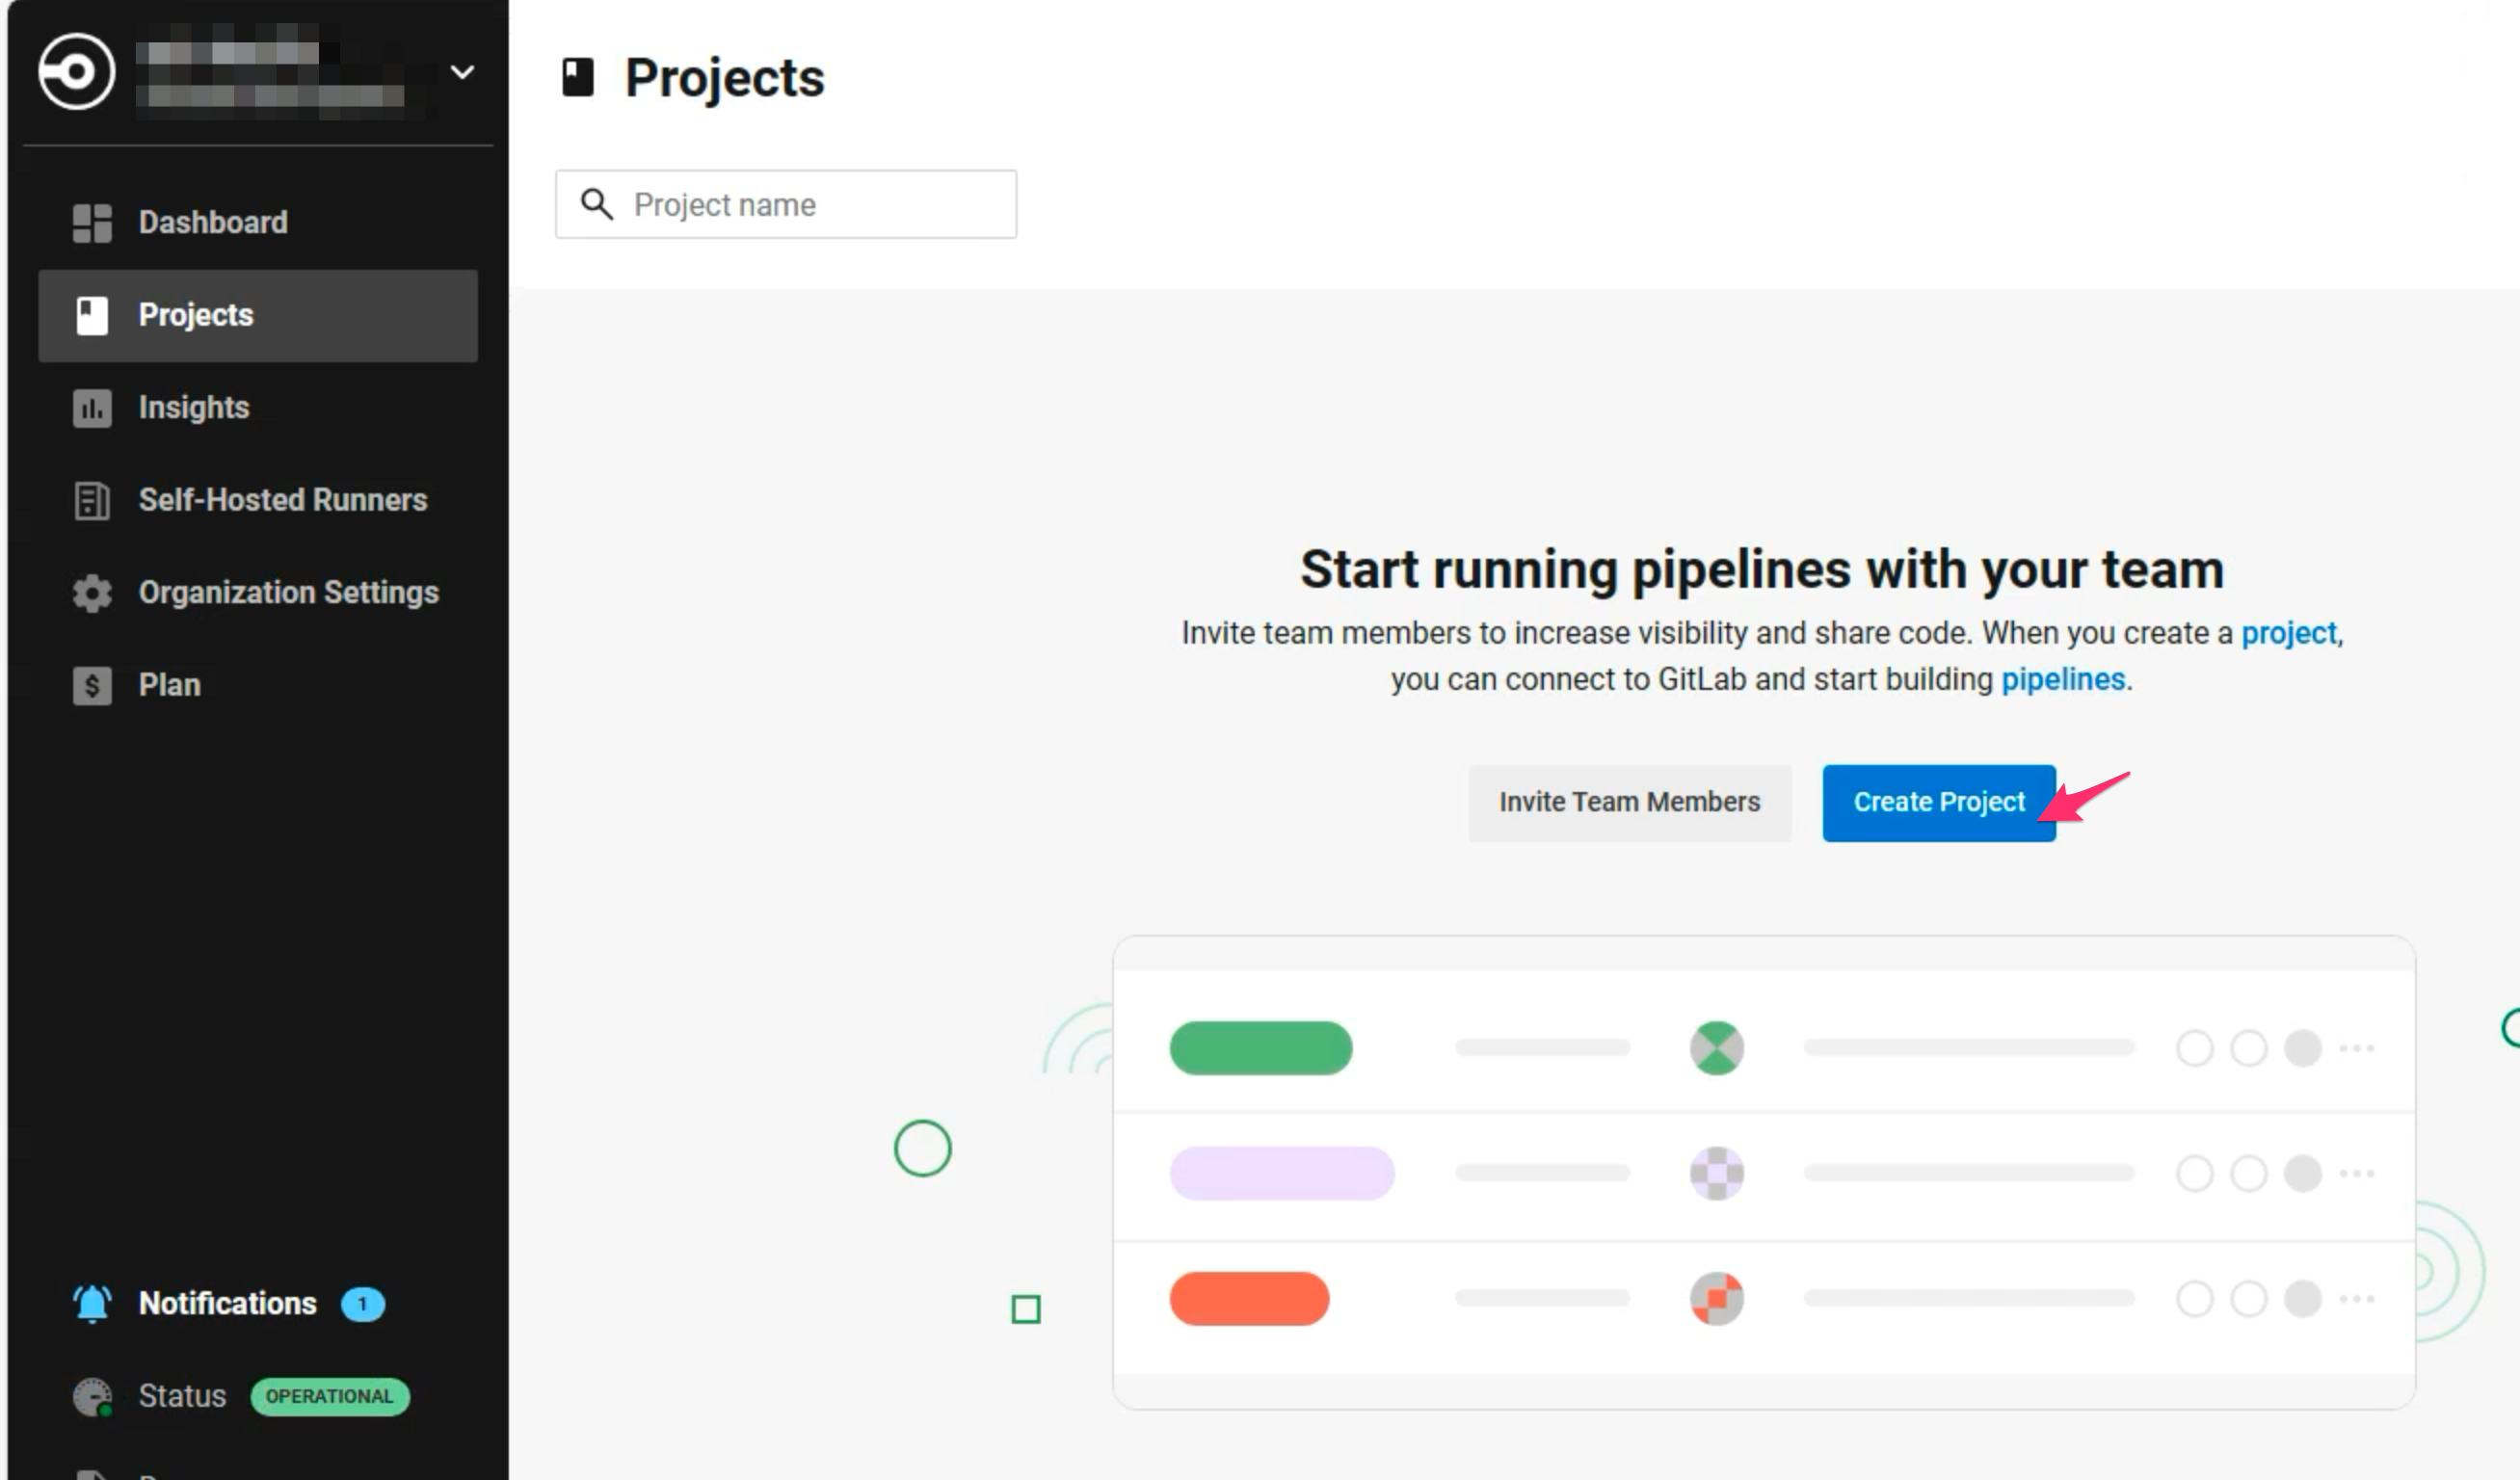2520x1480 pixels.
Task: Open Insights via its chart icon
Action: [x=91, y=408]
